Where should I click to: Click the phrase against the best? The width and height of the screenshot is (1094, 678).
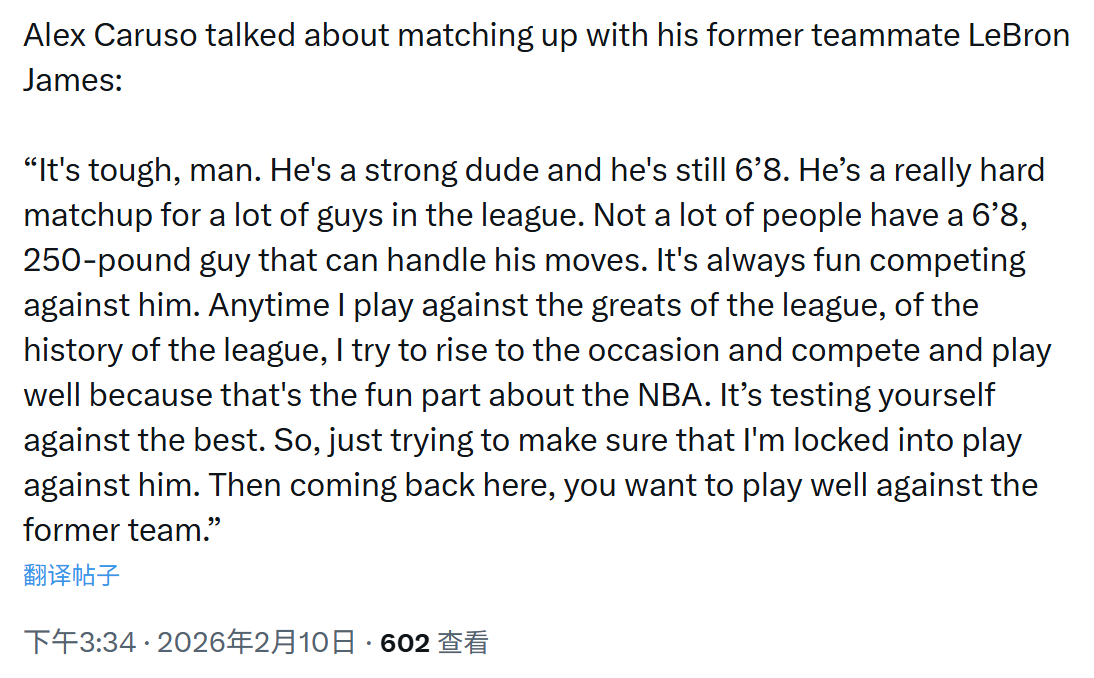tap(144, 441)
